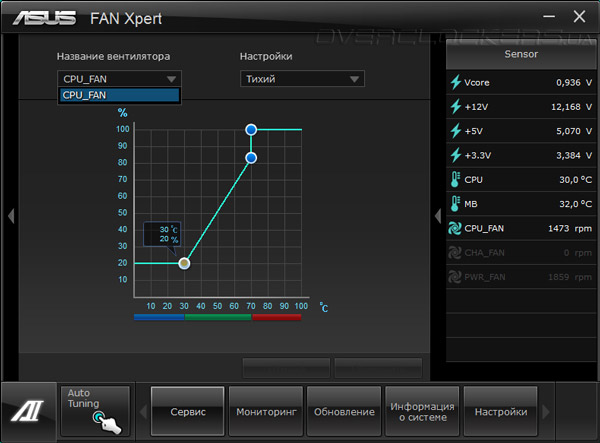This screenshot has height=443, width=600.
Task: Click the Vcore value 0,936 V
Action: pos(574,83)
